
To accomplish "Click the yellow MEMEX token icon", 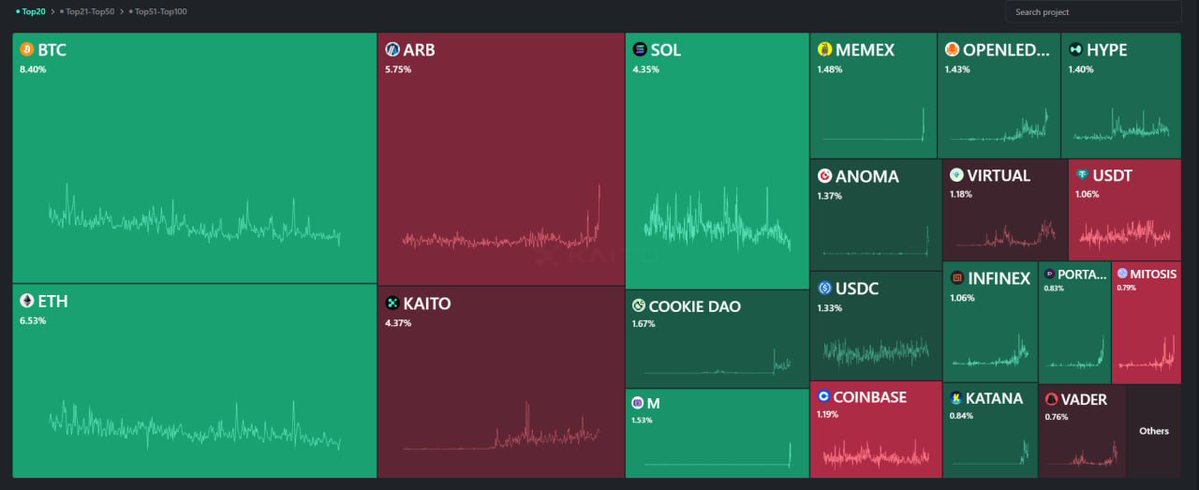I will click(824, 50).
